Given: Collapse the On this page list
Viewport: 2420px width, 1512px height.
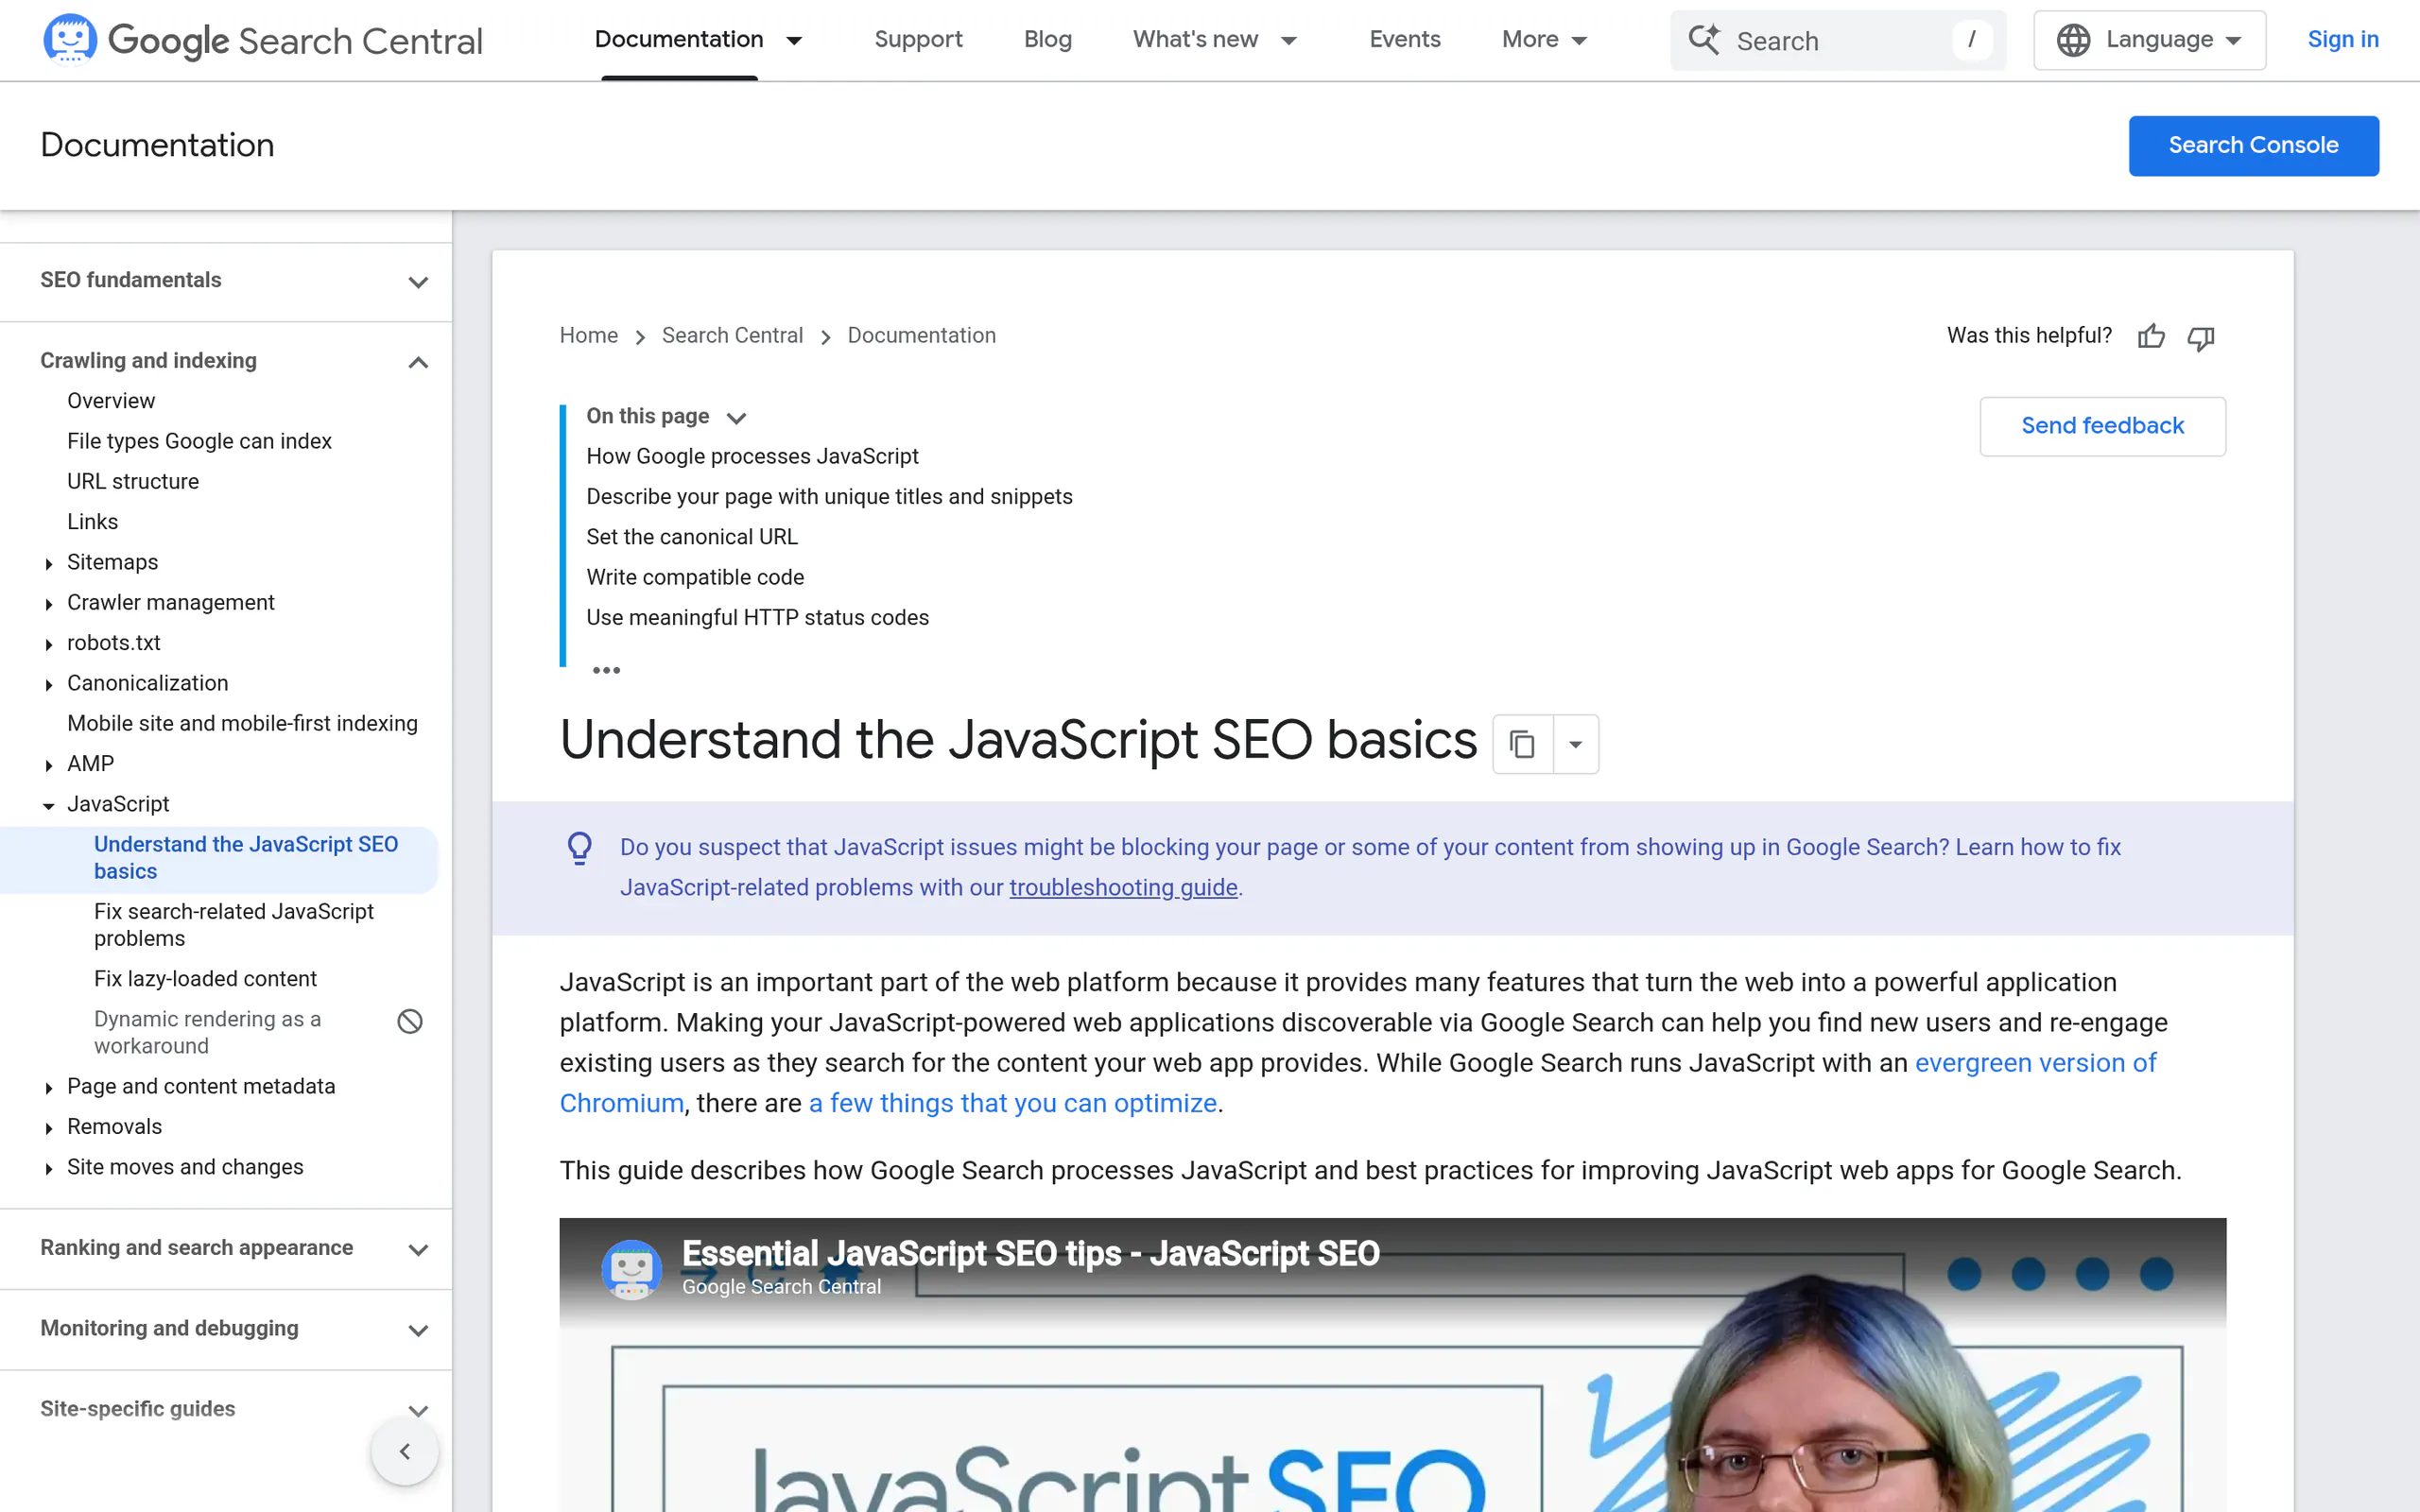Looking at the screenshot, I should [x=736, y=418].
